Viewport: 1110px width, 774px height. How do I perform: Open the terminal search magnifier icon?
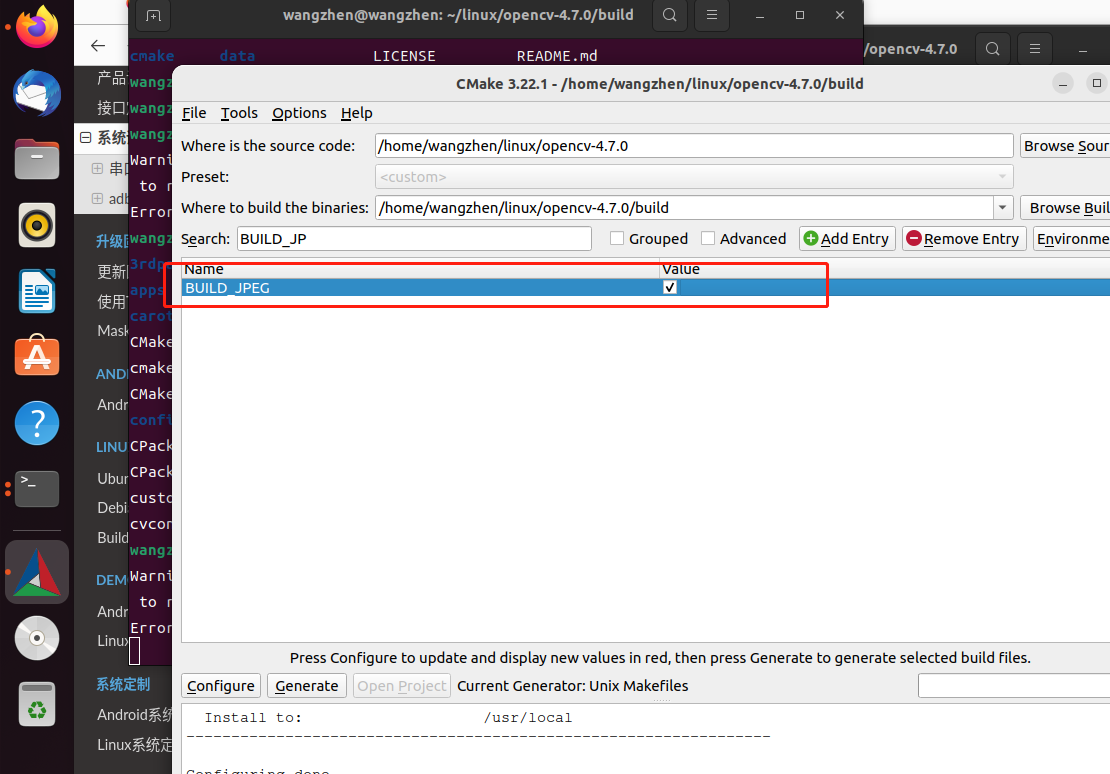click(x=670, y=17)
